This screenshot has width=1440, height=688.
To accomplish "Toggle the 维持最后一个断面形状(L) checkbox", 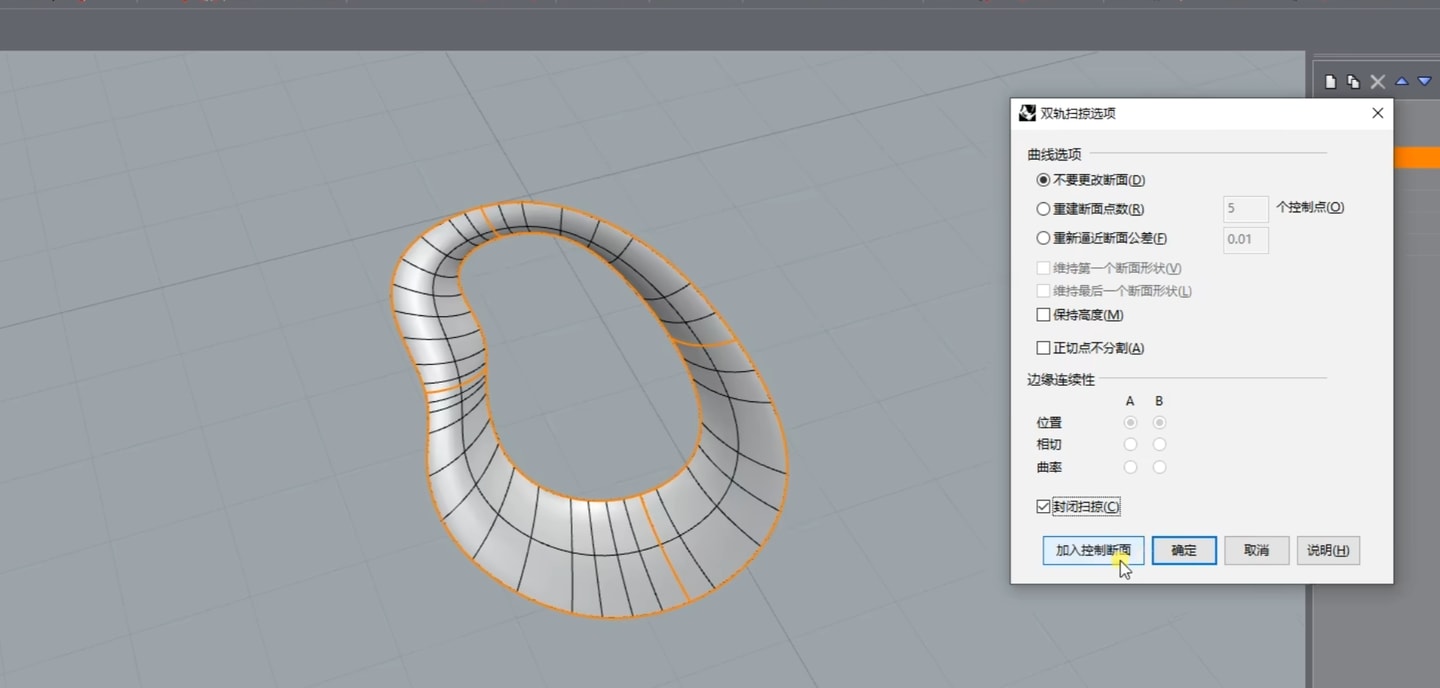I will 1043,291.
